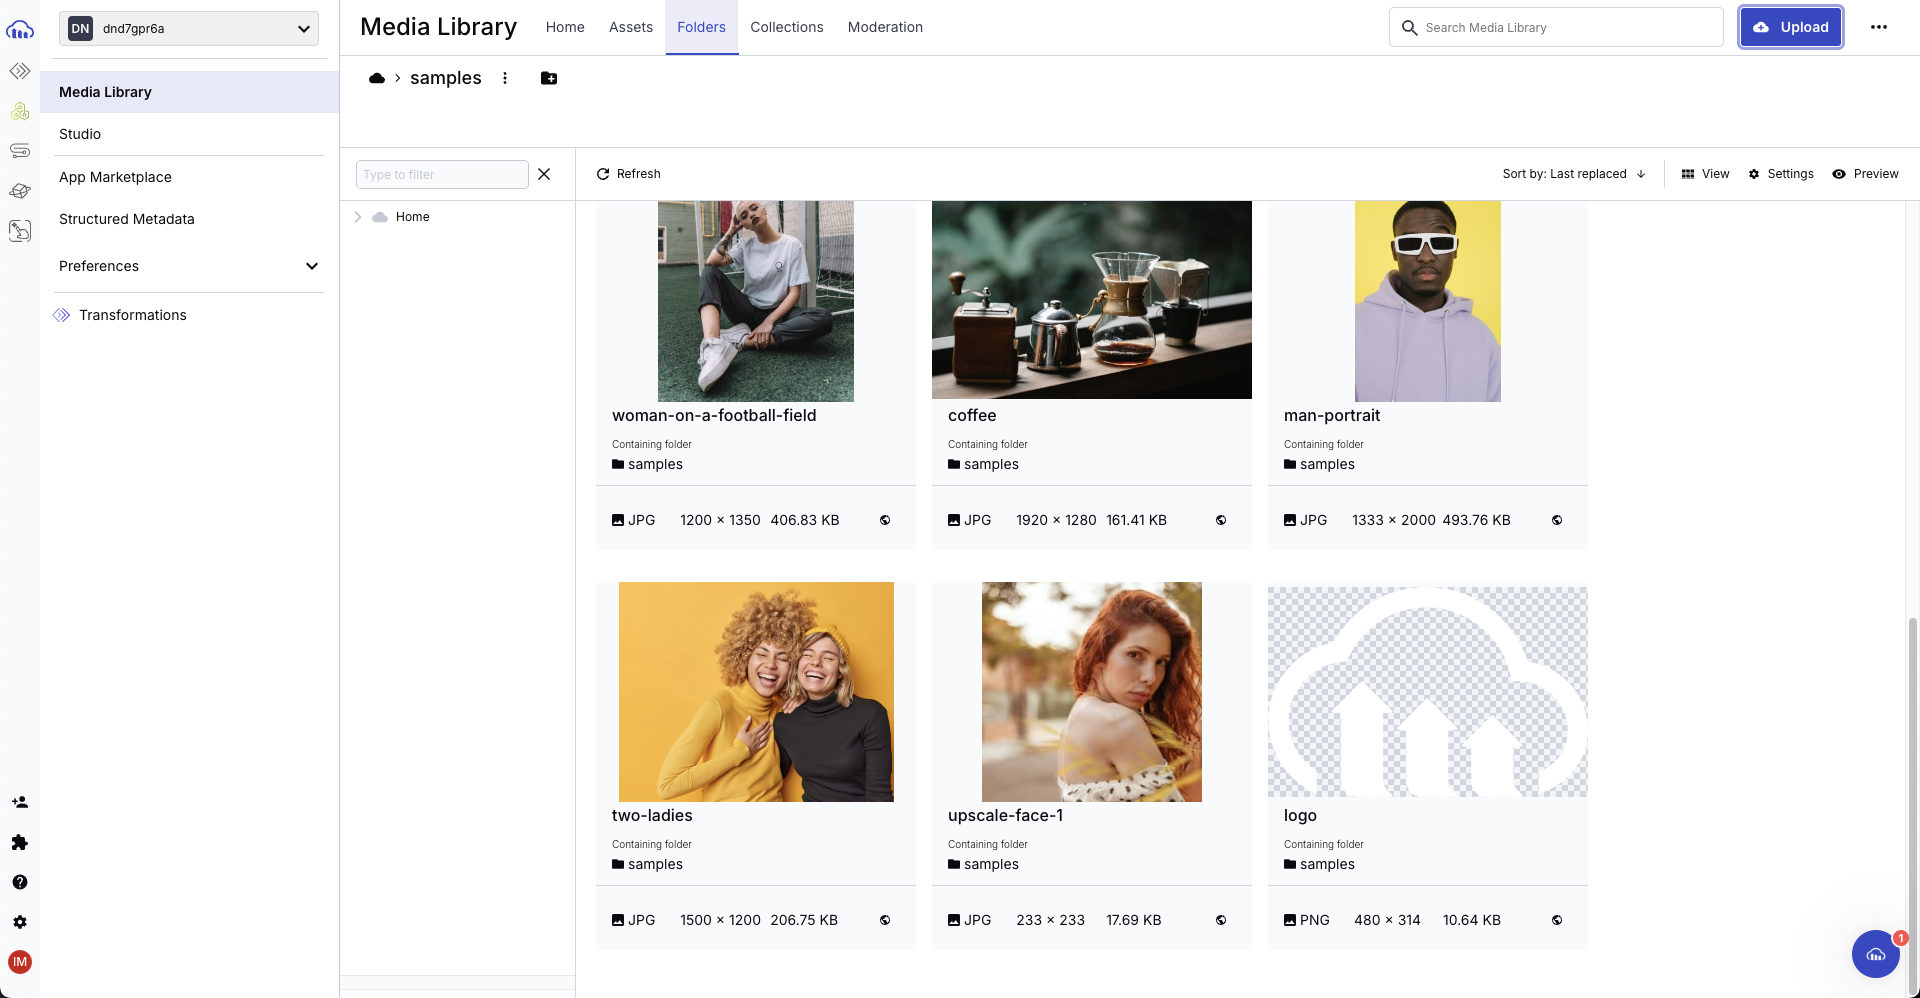Switch to the Moderation tab
The width and height of the screenshot is (1920, 998).
[x=884, y=27]
